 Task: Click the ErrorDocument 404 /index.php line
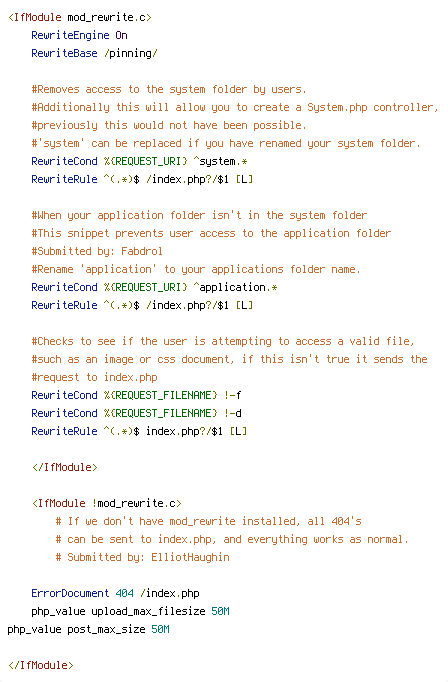tap(115, 593)
